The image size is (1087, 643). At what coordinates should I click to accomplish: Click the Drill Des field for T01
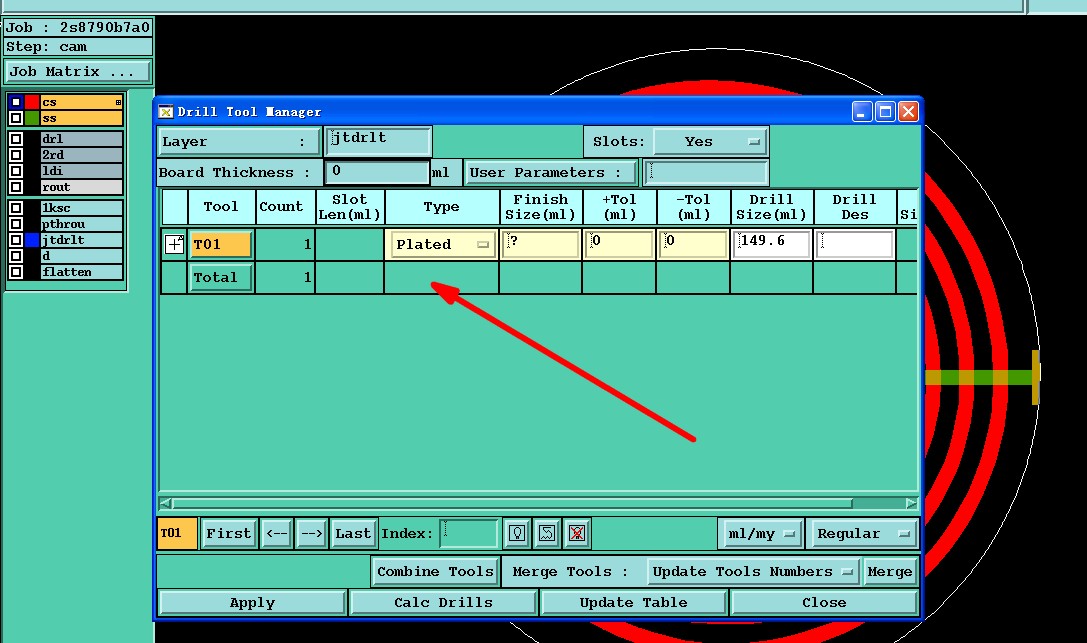(x=854, y=244)
